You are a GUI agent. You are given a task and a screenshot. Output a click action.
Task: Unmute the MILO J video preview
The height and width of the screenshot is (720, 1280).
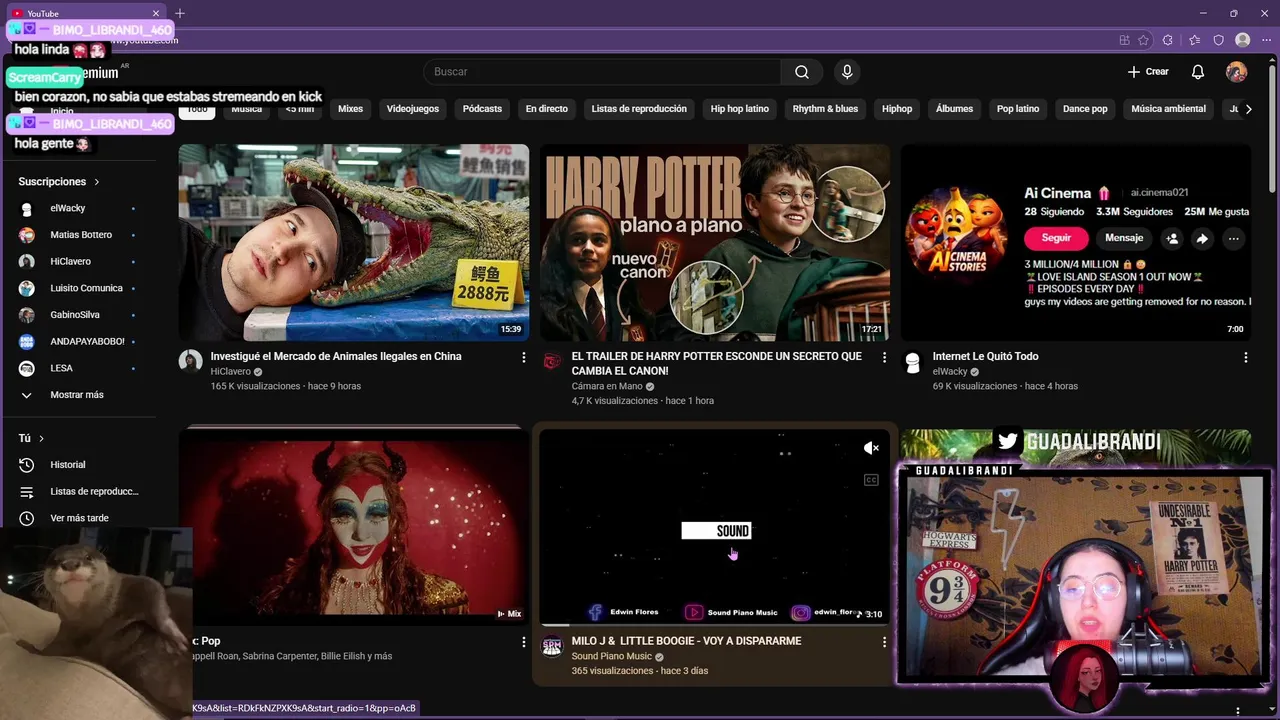tap(871, 448)
